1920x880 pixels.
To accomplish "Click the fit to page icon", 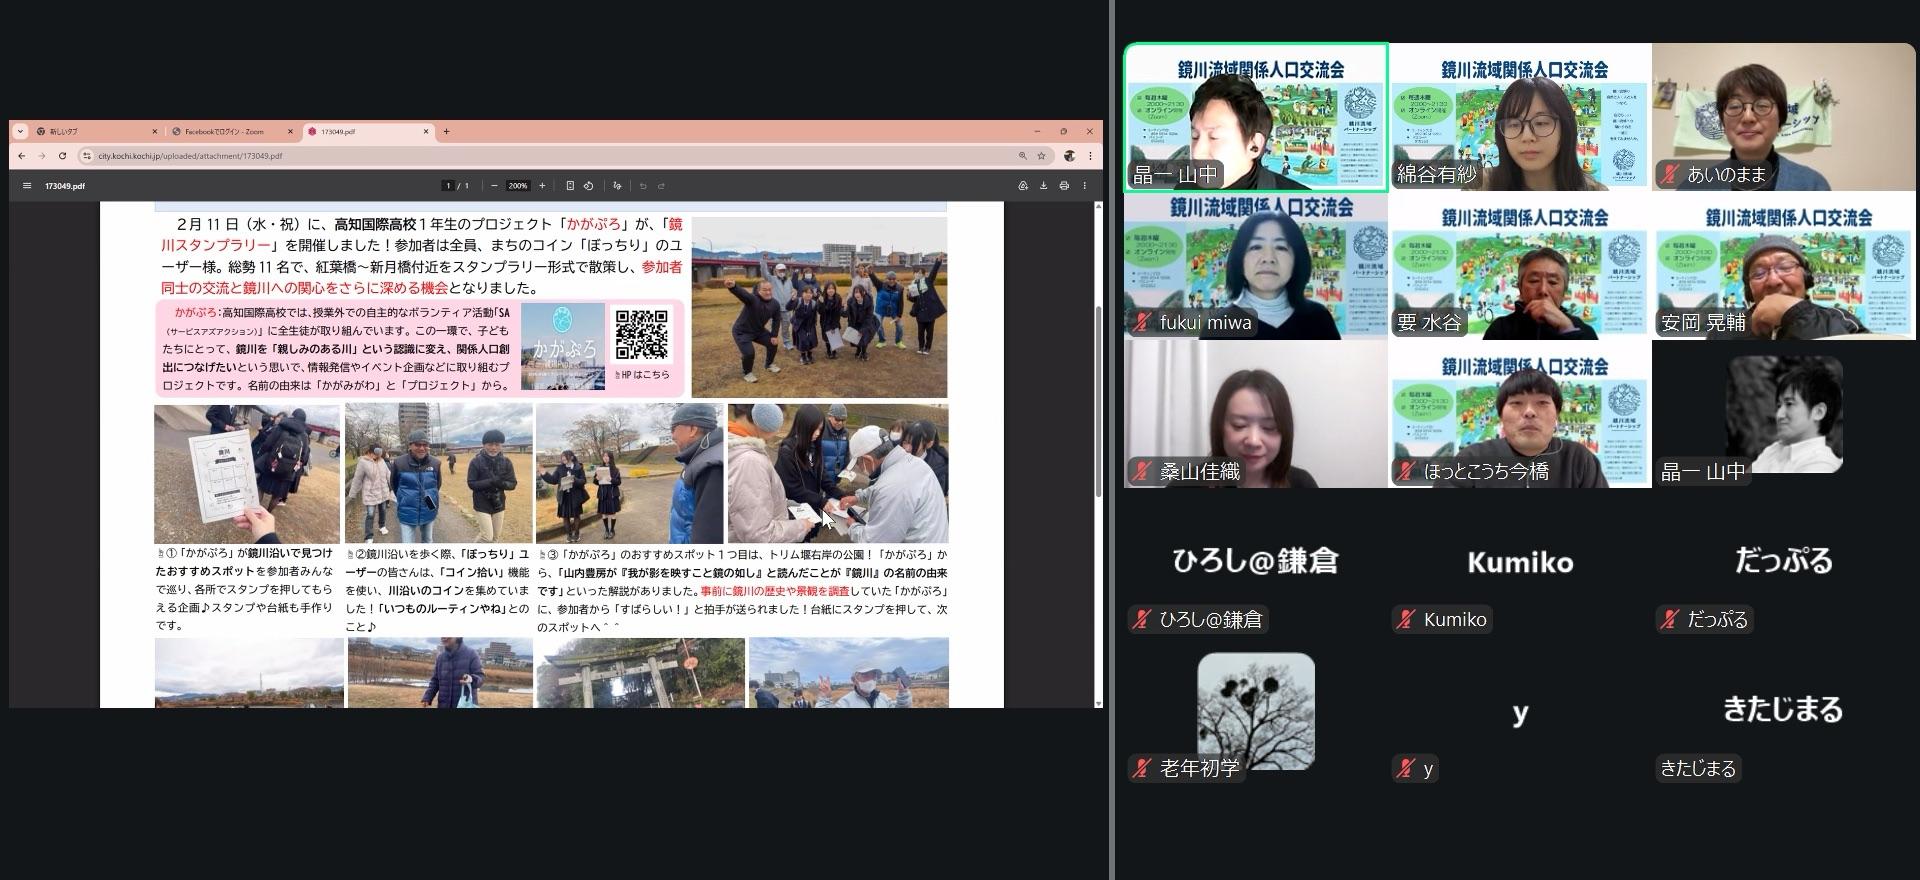I will click(x=570, y=186).
